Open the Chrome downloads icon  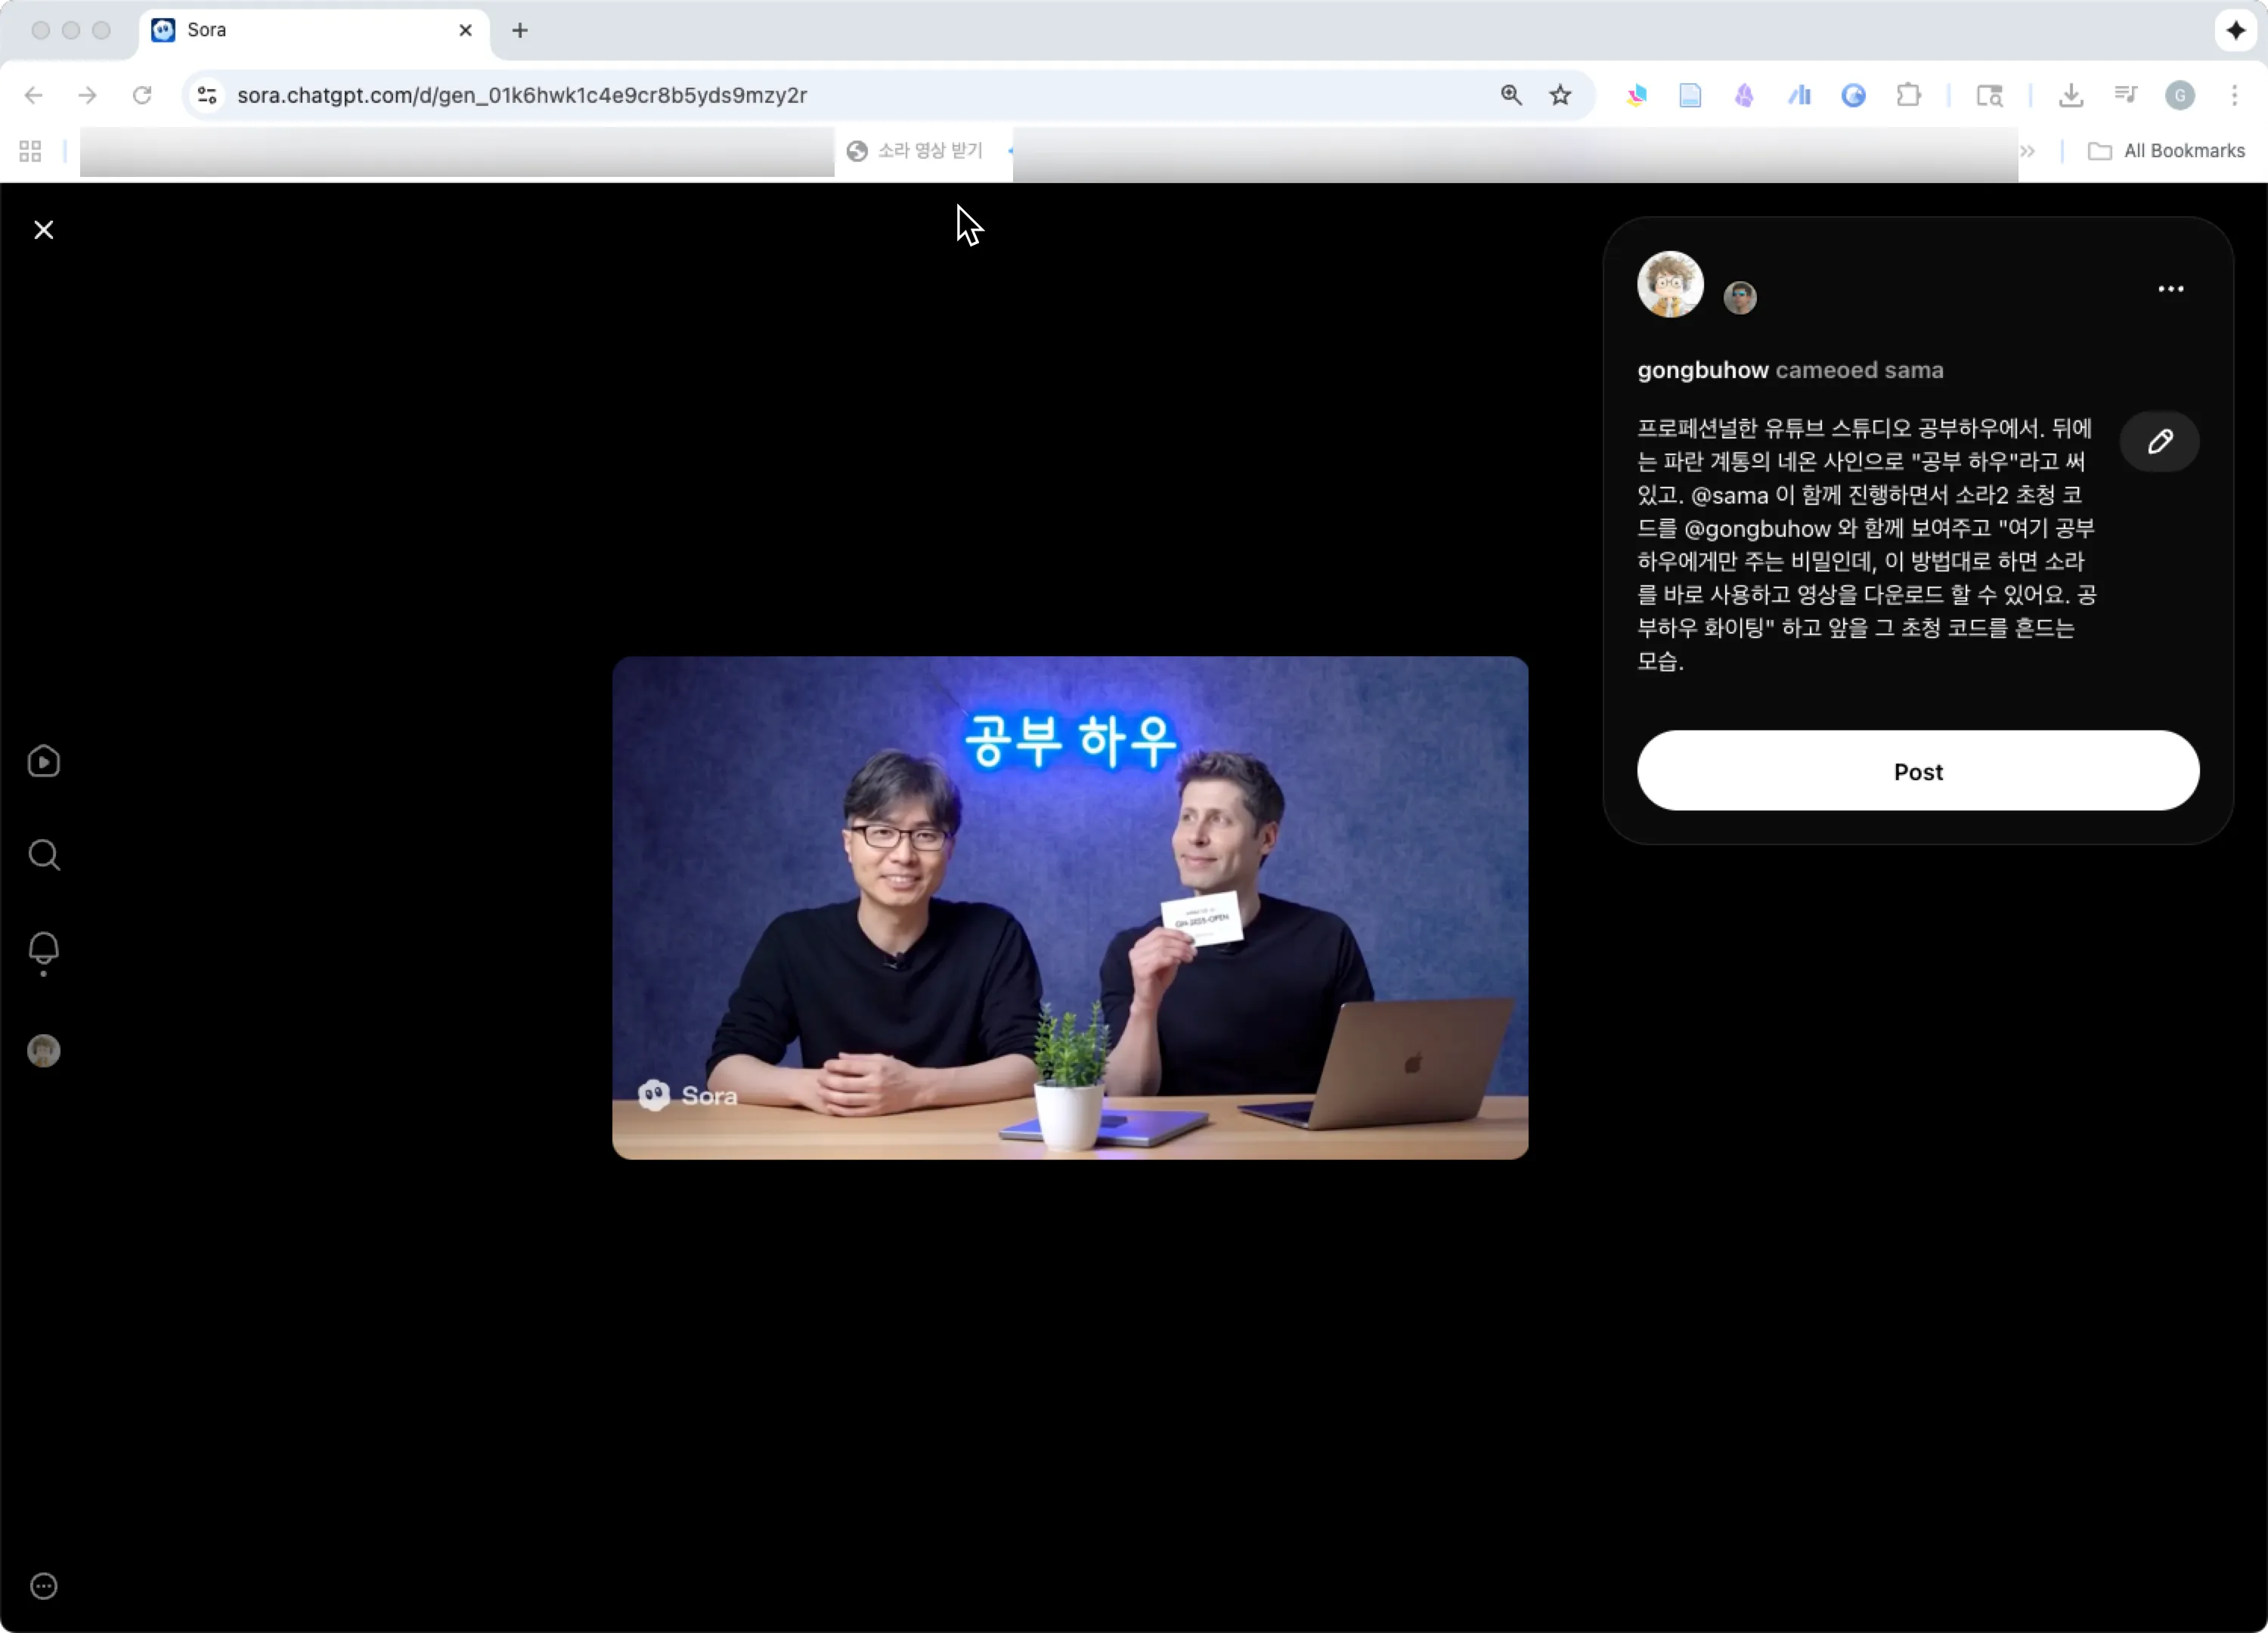[2071, 95]
